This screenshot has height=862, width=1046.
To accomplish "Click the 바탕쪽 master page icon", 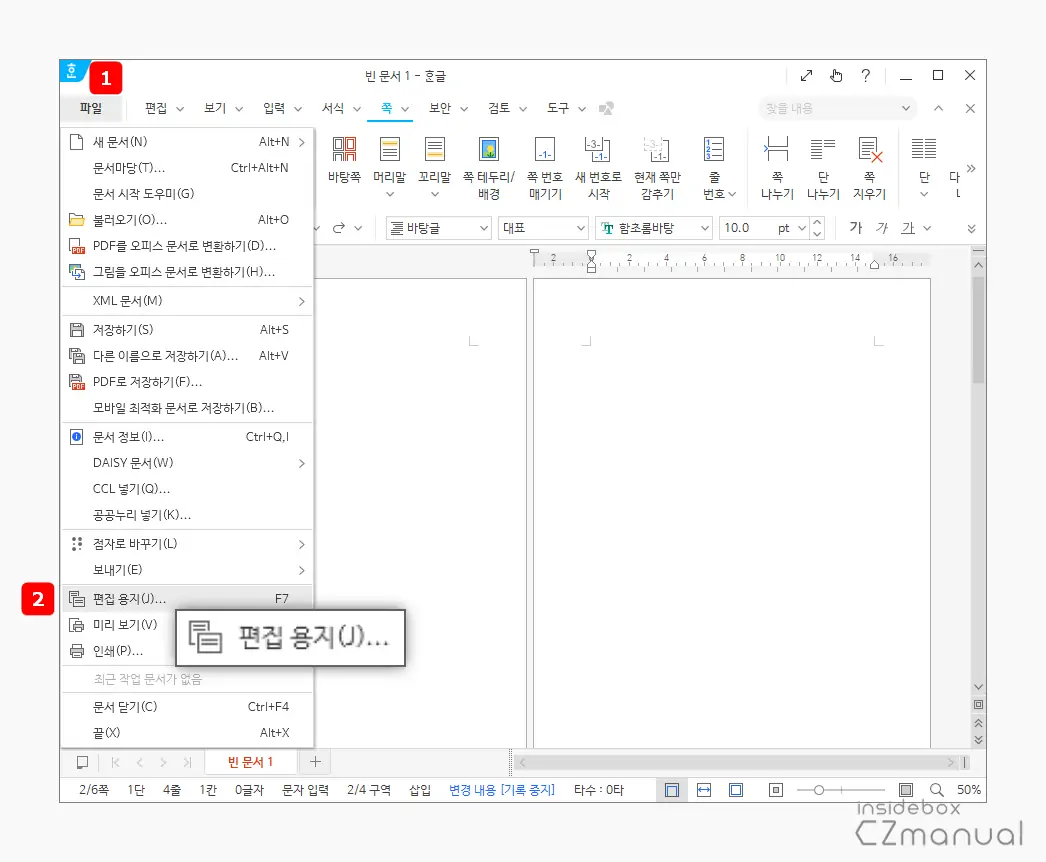I will coord(344,149).
